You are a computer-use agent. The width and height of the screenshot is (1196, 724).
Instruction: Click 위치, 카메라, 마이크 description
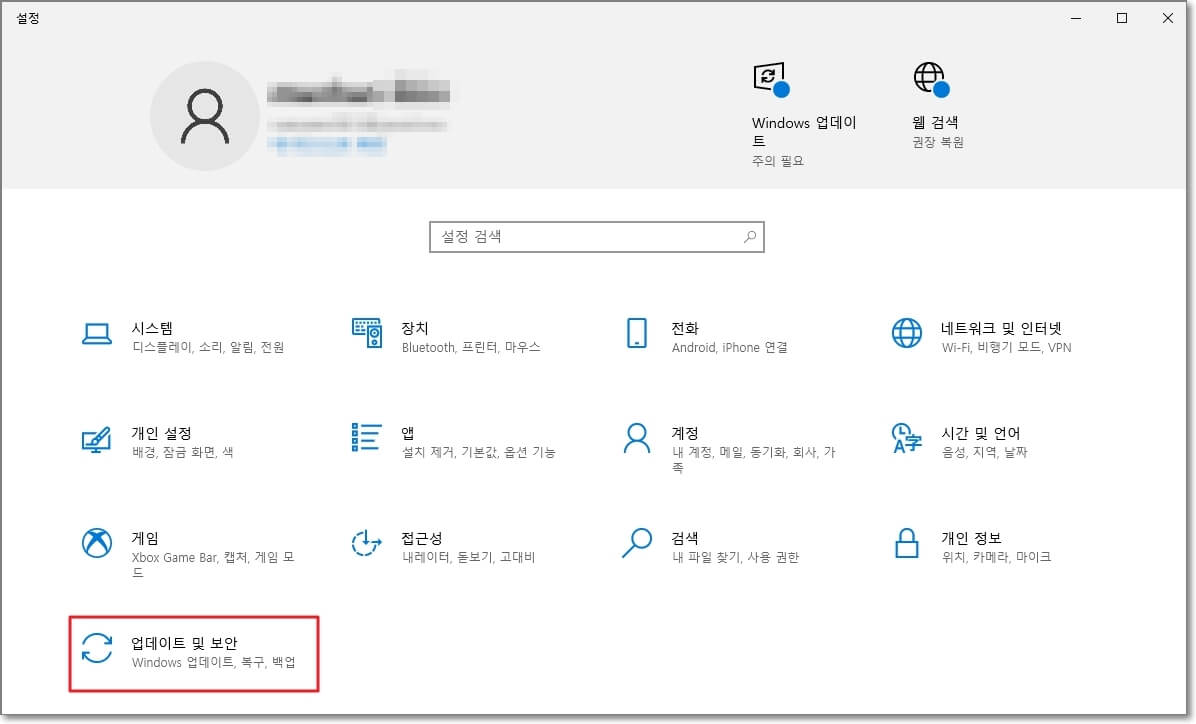pos(996,558)
